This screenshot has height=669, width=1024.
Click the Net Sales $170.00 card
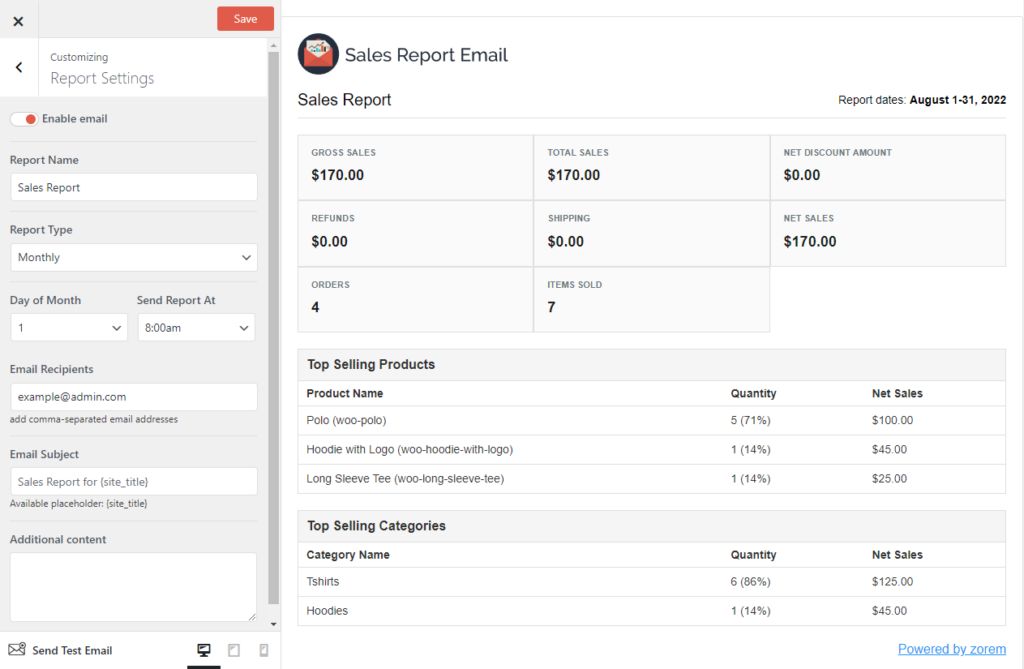click(x=888, y=233)
